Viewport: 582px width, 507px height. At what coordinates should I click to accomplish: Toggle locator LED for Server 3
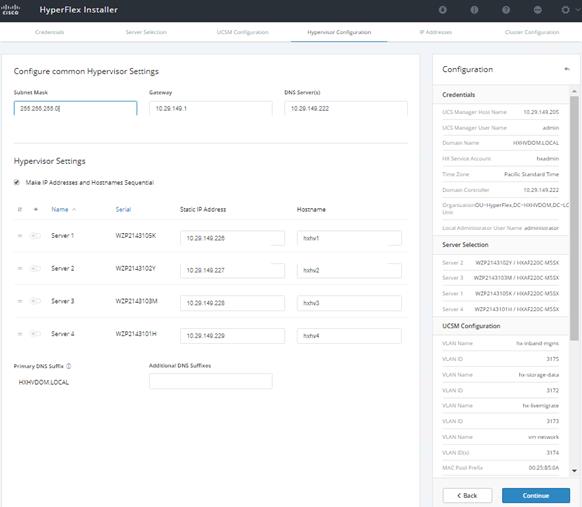pyautogui.click(x=35, y=301)
